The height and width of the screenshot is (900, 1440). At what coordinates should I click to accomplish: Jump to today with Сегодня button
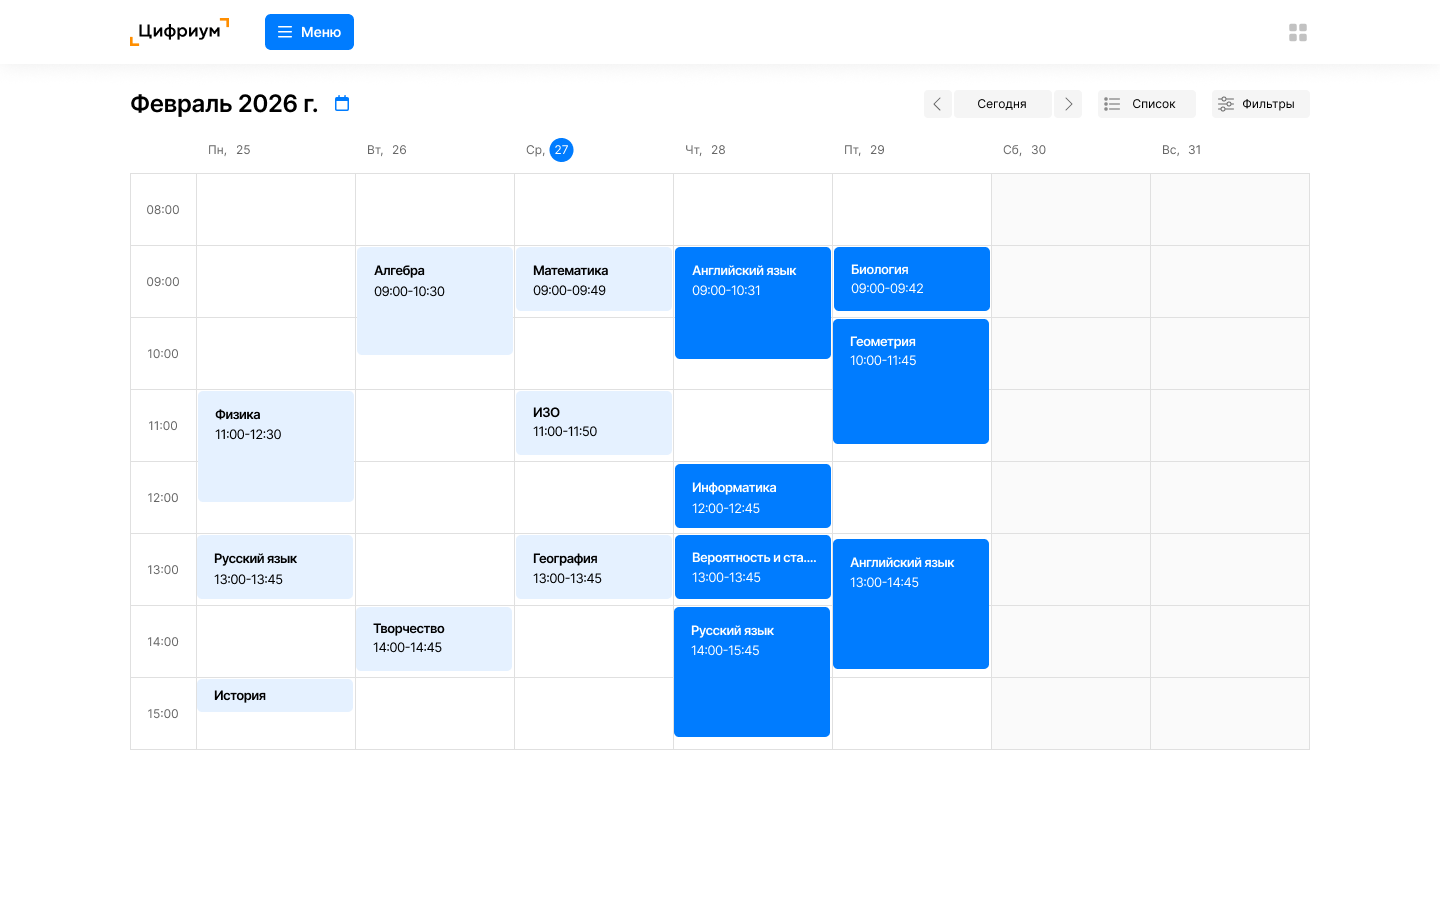coord(1002,104)
